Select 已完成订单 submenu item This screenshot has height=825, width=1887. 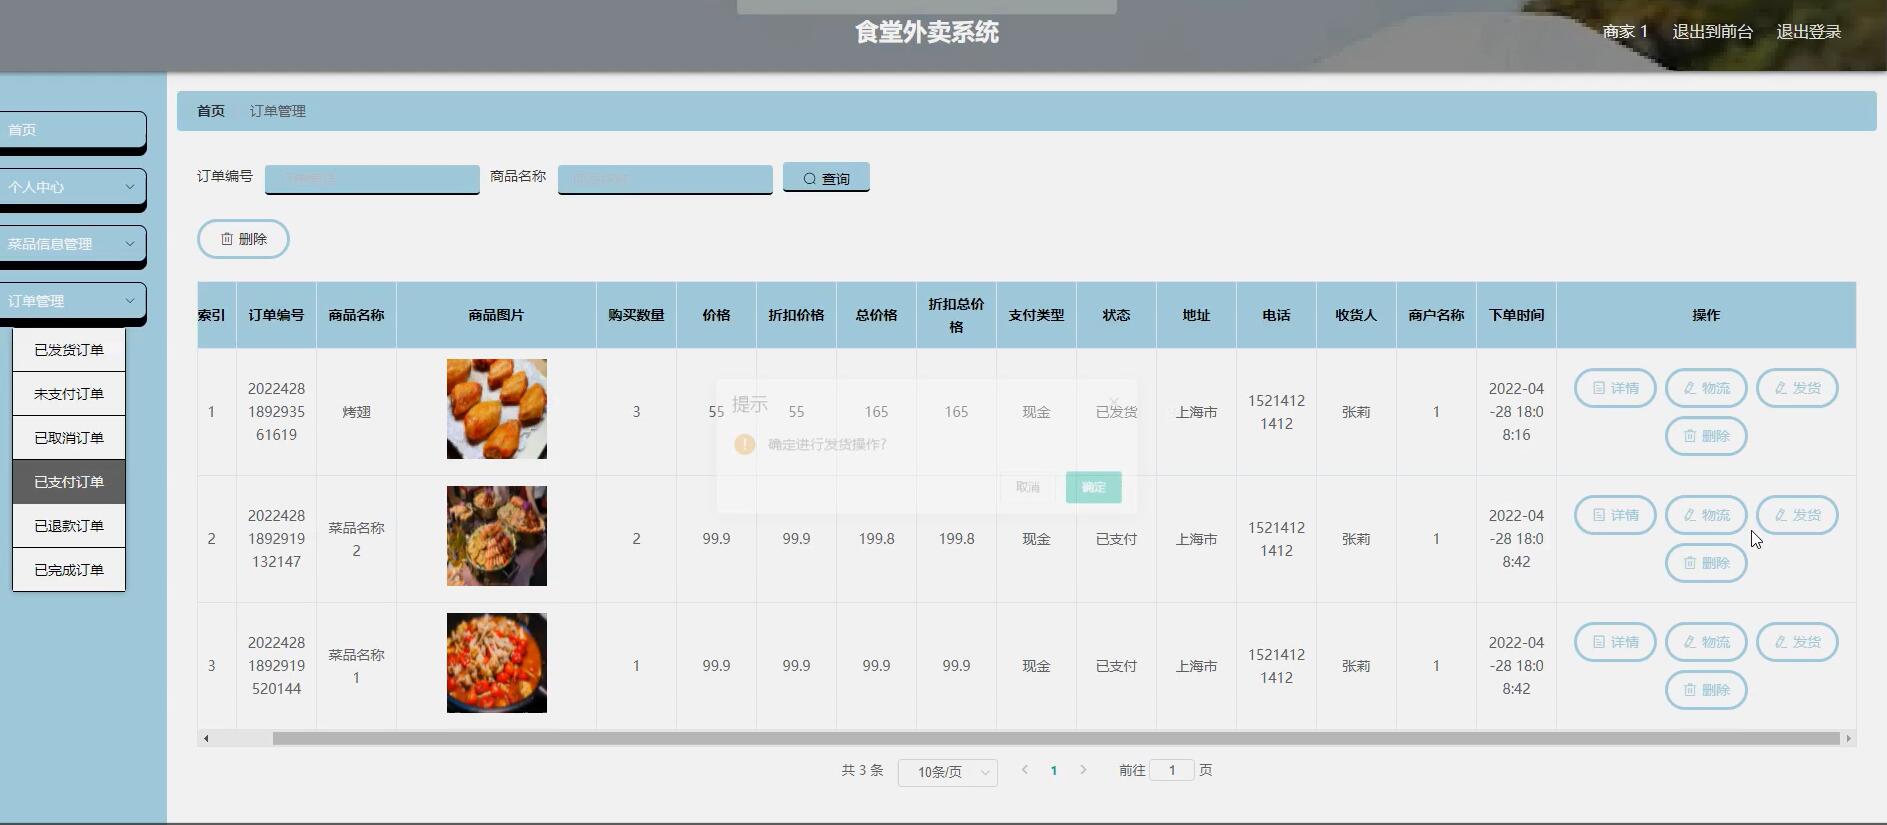click(69, 570)
